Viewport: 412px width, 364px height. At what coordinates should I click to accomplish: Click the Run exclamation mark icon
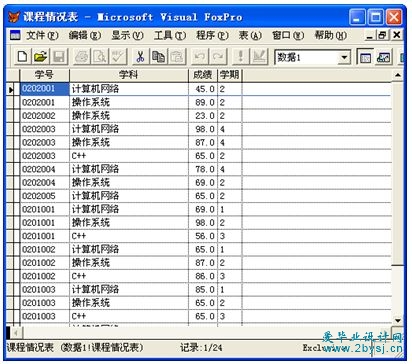point(240,57)
